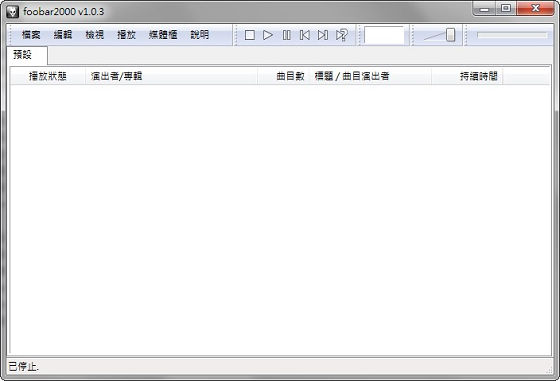This screenshot has height=381, width=560.
Task: Click the 曲目數 column header
Action: (x=283, y=76)
